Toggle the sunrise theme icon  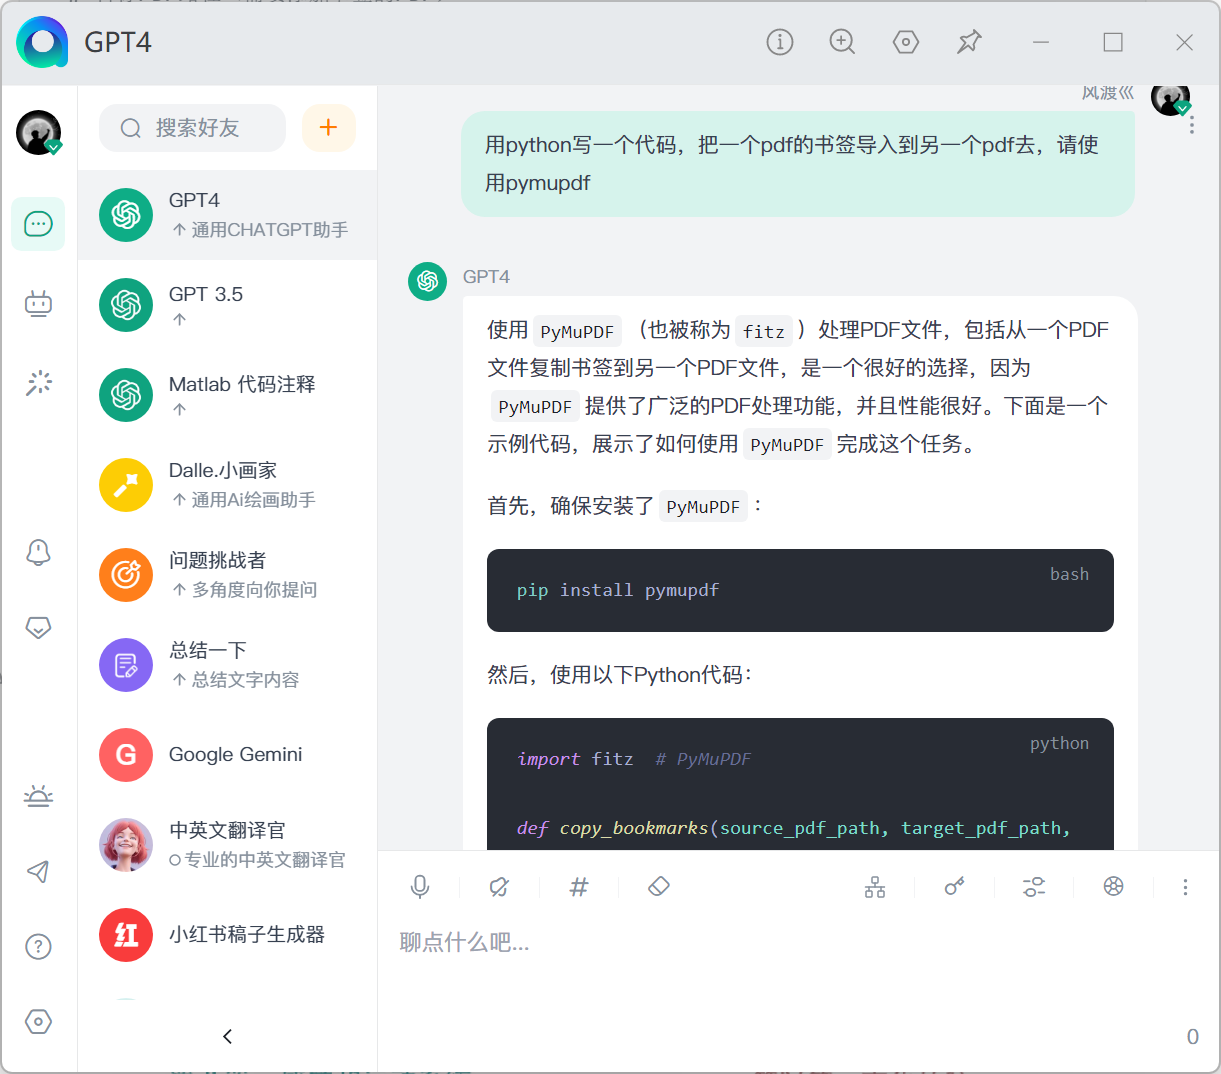click(38, 796)
